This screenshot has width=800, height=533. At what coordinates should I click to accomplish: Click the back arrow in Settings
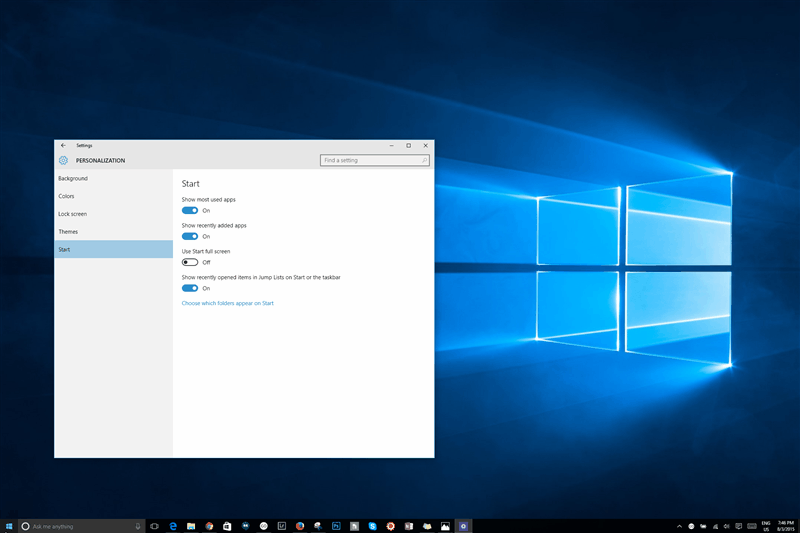coord(63,145)
